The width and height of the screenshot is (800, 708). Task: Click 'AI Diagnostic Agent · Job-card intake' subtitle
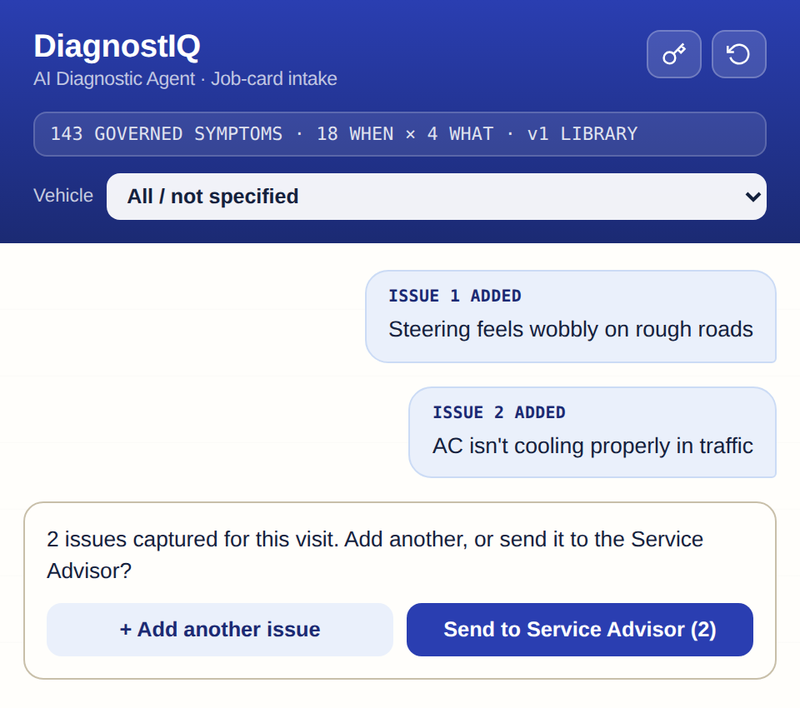click(x=185, y=79)
